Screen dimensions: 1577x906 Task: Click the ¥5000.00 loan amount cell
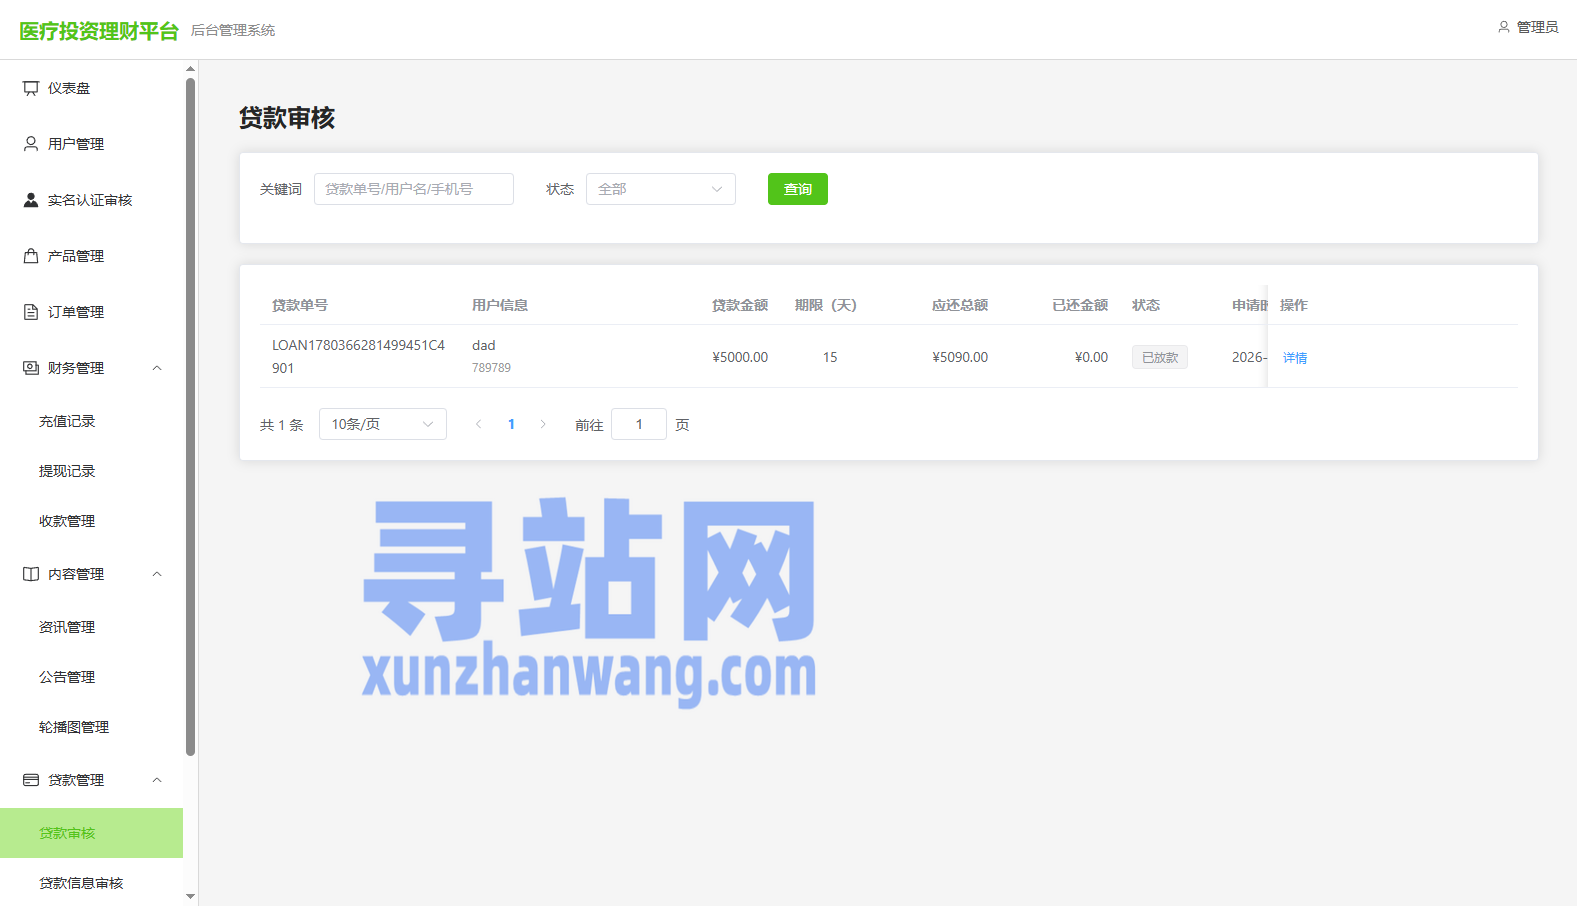740,357
